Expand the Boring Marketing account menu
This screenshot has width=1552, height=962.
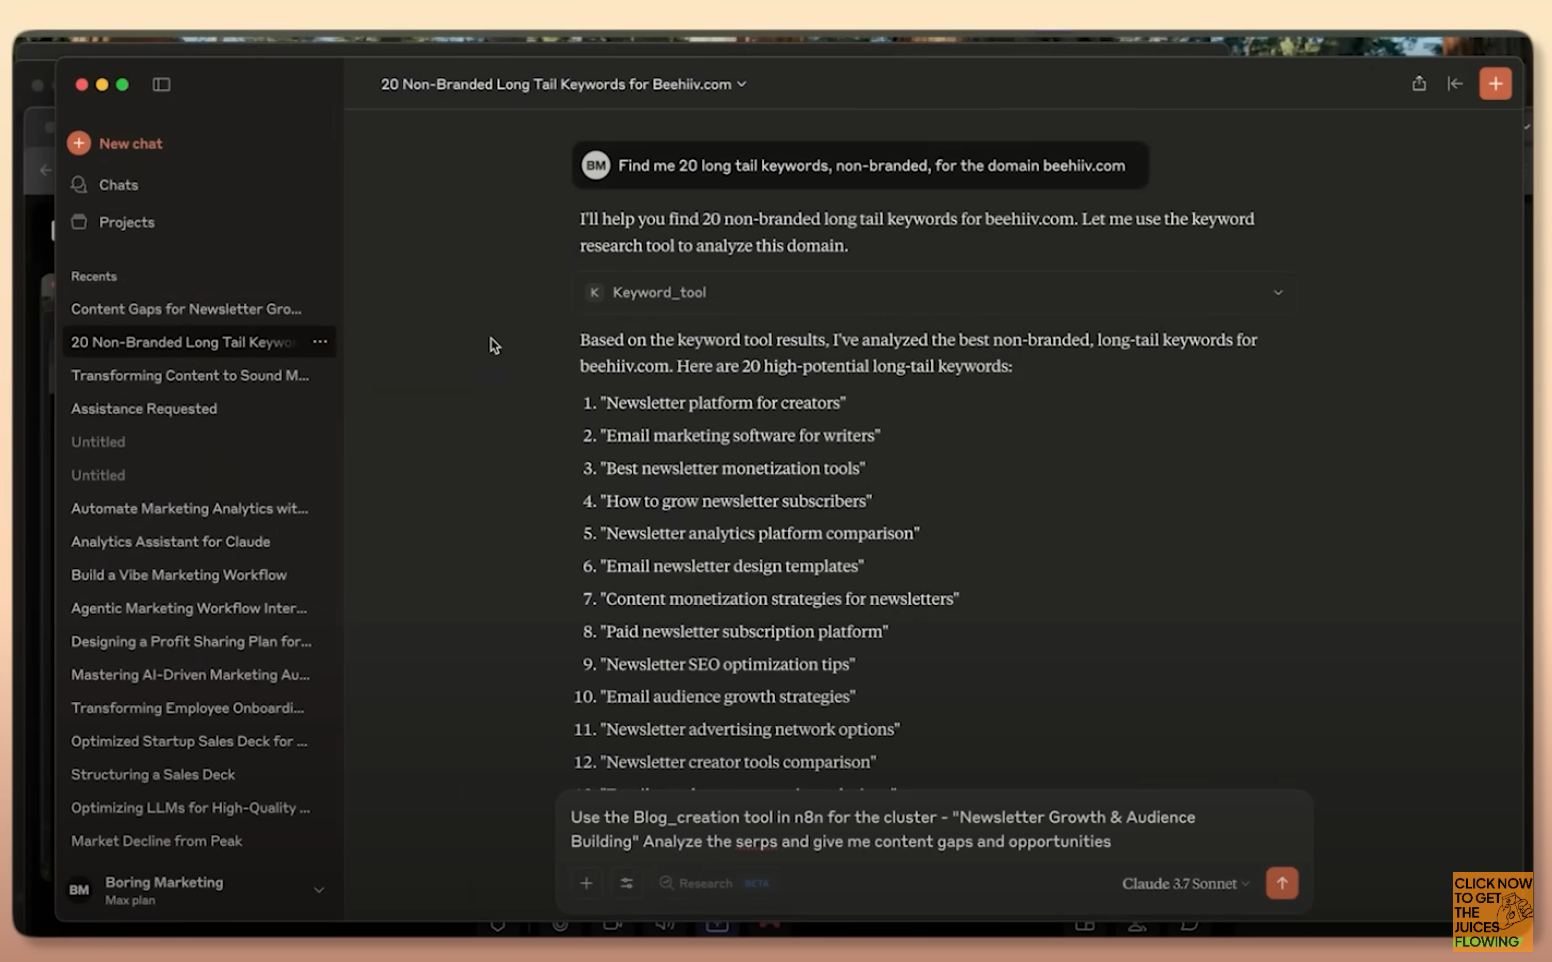(319, 890)
